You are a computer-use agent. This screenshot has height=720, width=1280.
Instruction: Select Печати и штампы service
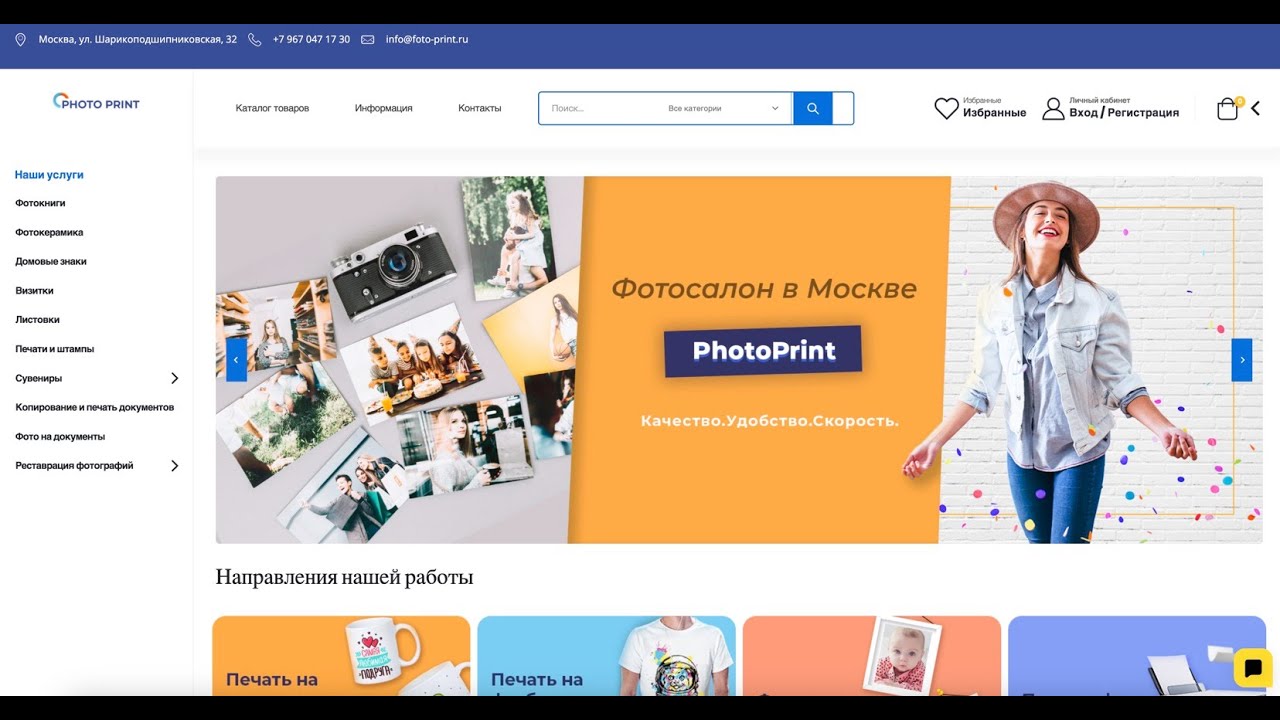pyautogui.click(x=55, y=349)
